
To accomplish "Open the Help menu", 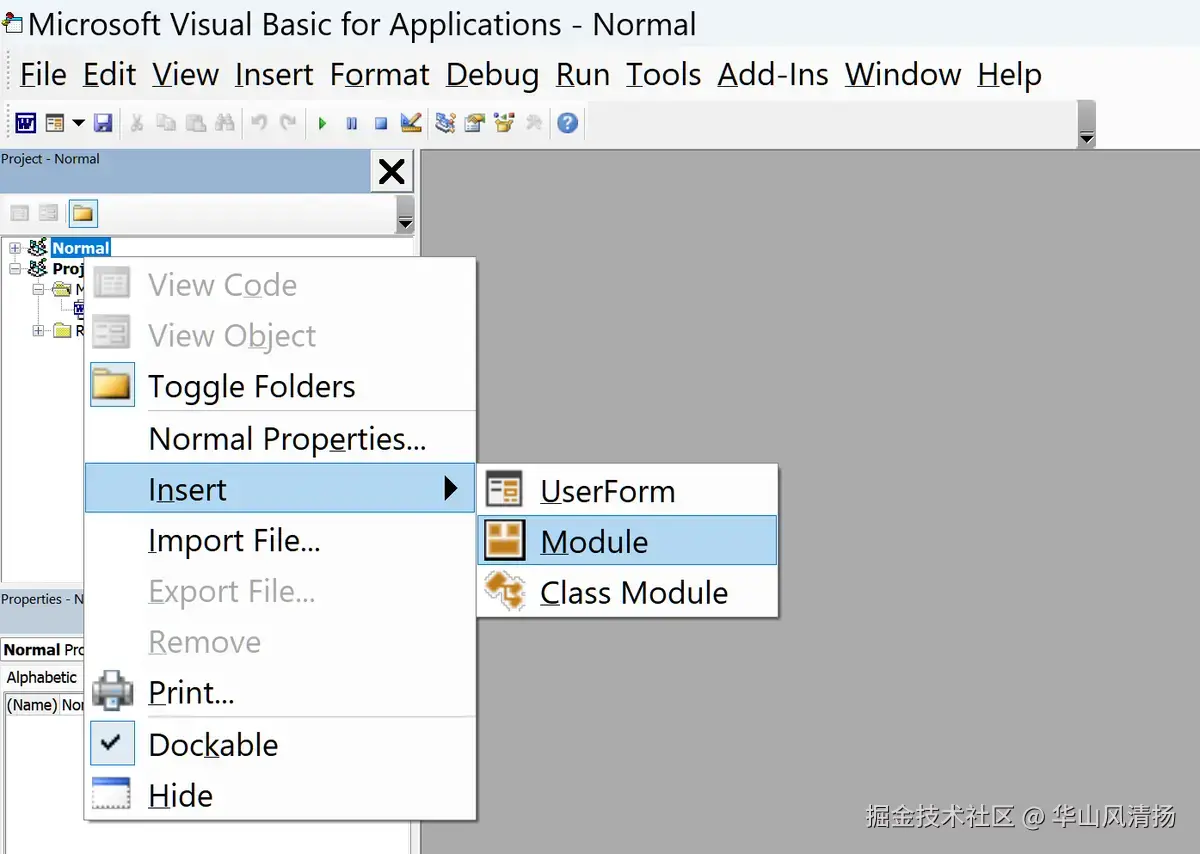I will [1010, 74].
